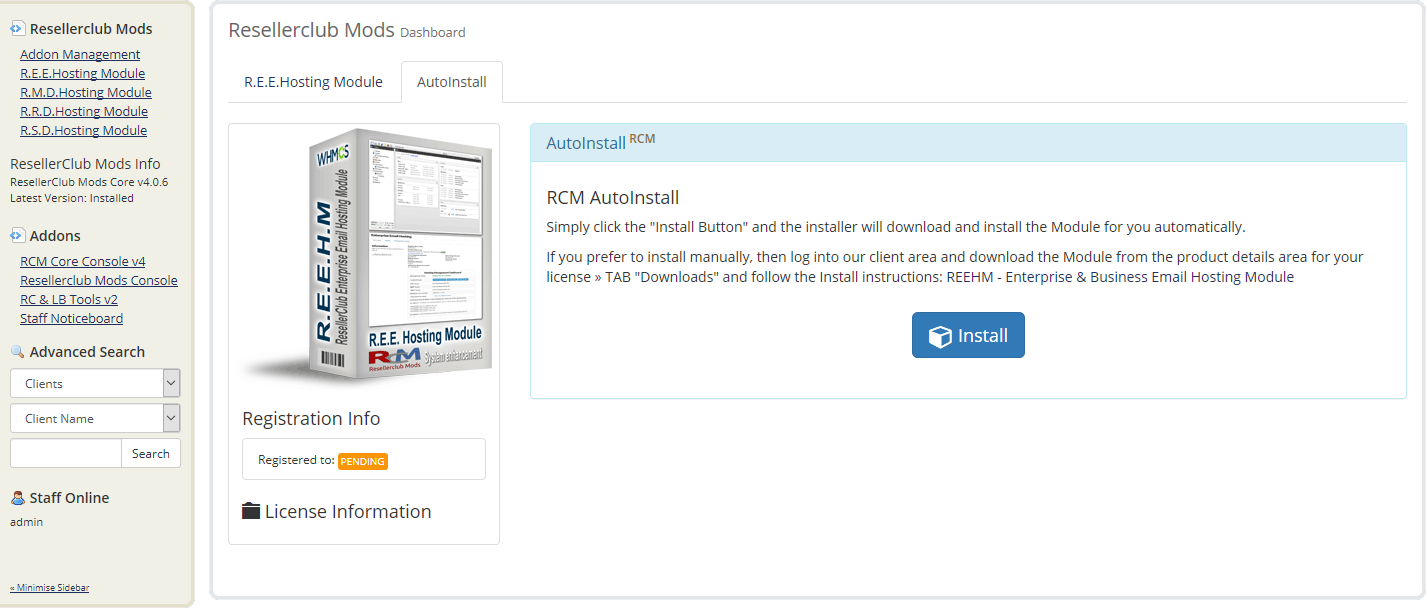Open Staff Noticeboard link
Viewport: 1426px width, 608px height.
pos(71,318)
